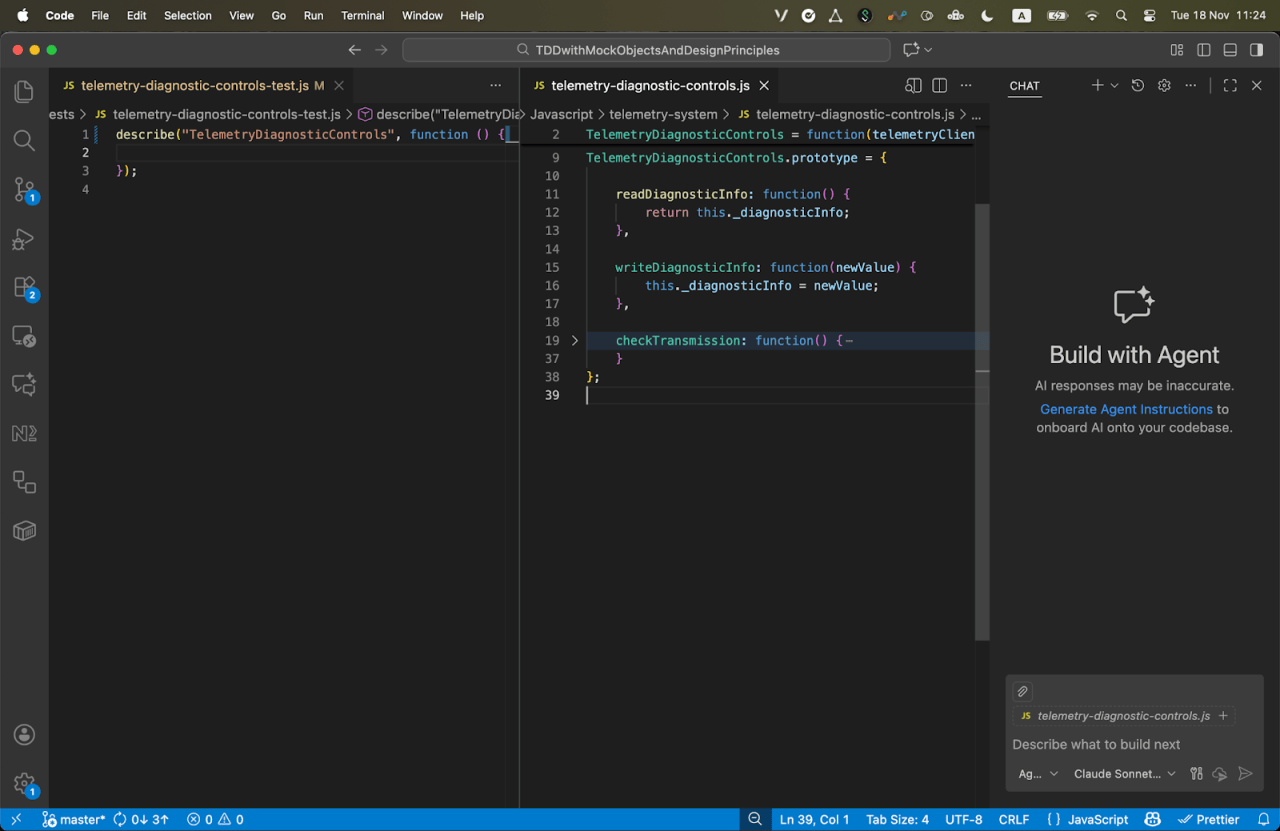The width and height of the screenshot is (1280, 831).
Task: Go back with the left arrow
Action: tap(354, 50)
